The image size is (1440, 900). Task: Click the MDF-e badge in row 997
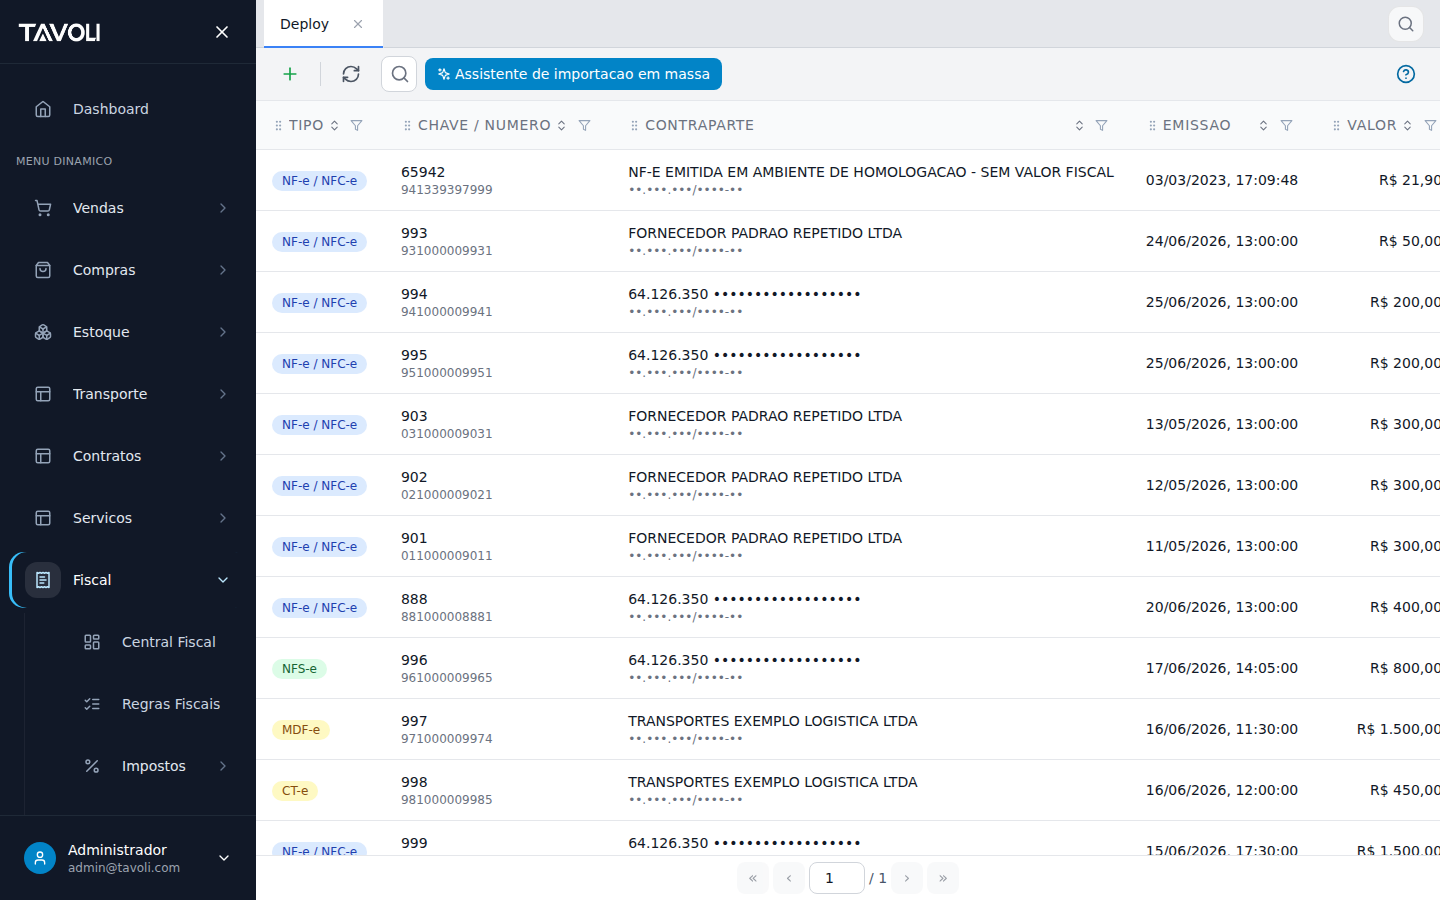(301, 730)
